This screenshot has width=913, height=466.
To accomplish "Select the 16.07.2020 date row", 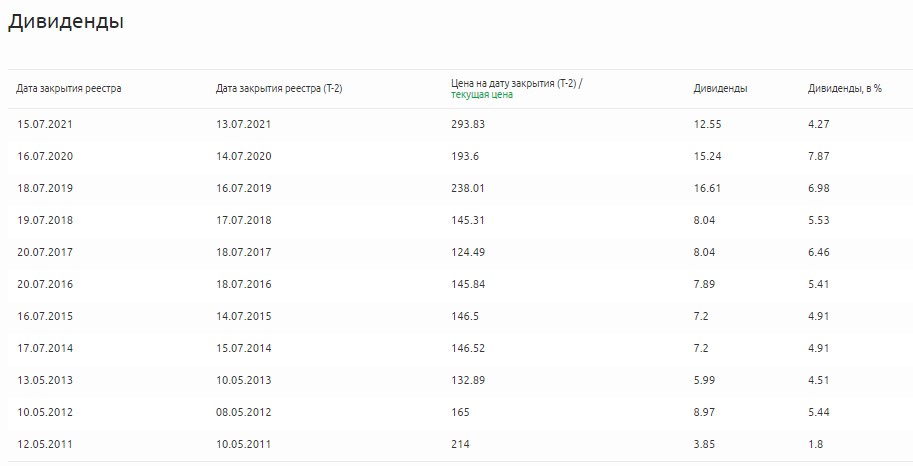I will point(45,156).
